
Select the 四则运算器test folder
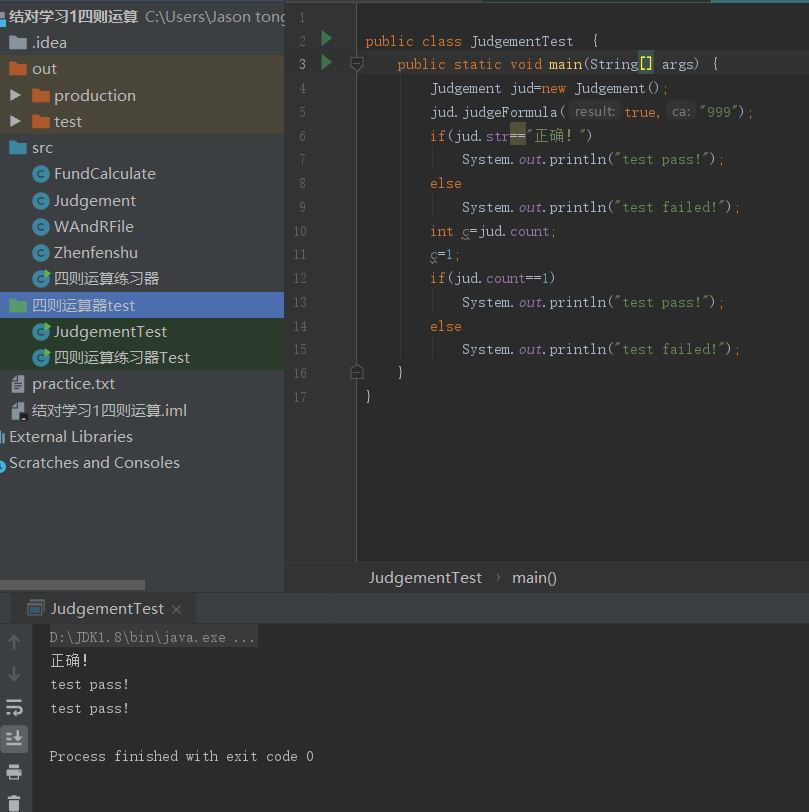tap(142, 305)
